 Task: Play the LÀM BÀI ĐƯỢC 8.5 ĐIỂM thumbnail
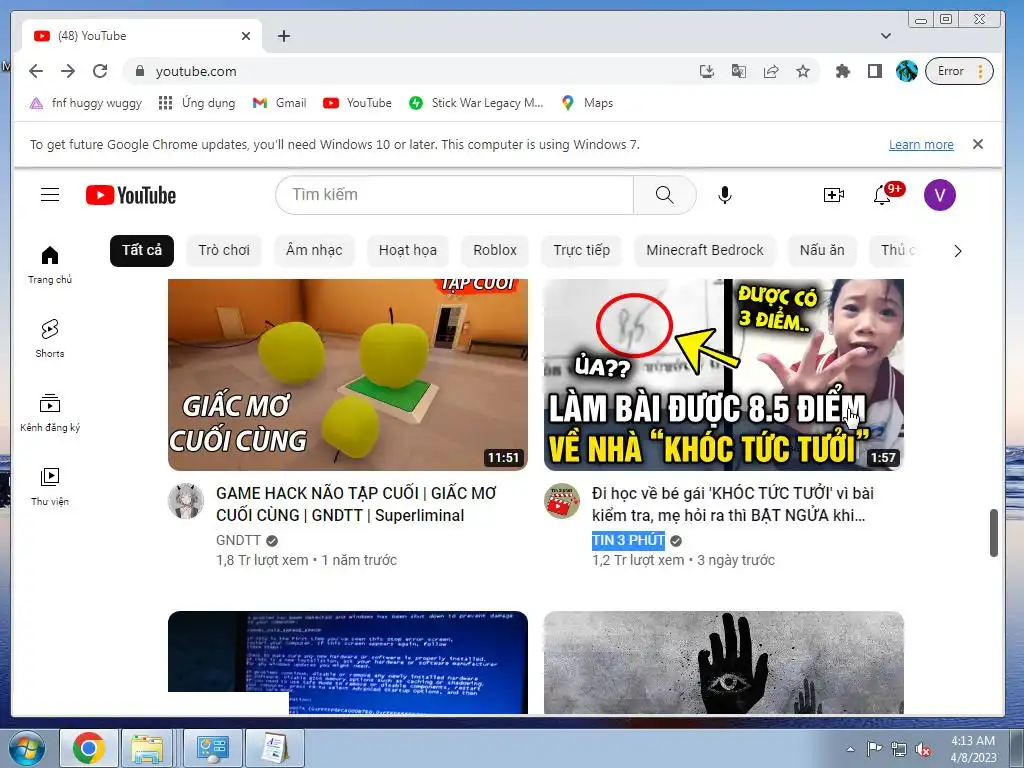pyautogui.click(x=724, y=375)
